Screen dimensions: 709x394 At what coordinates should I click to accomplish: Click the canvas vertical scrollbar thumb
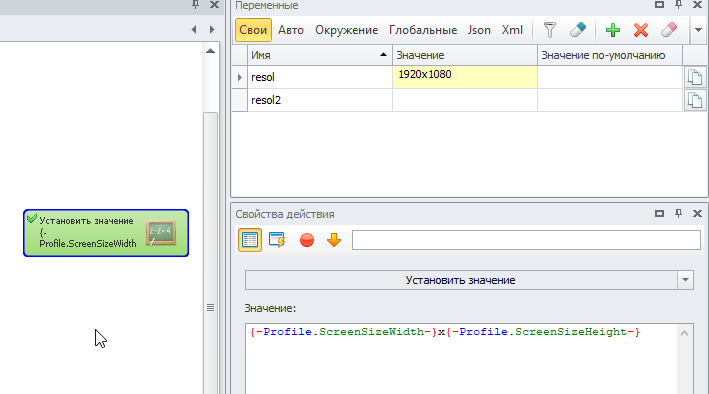(210, 253)
